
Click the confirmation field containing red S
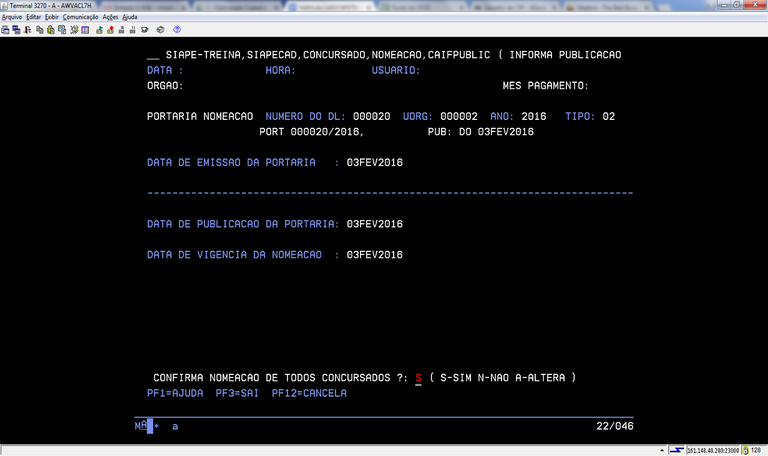click(x=418, y=378)
